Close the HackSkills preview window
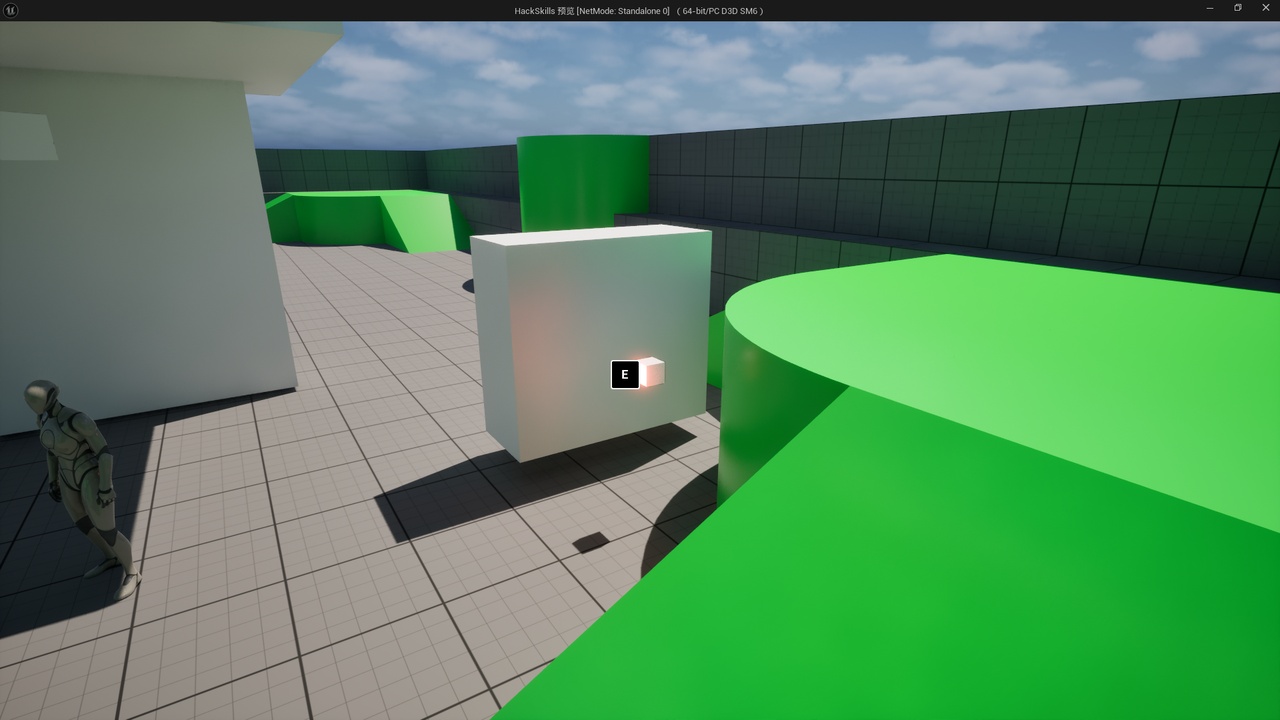 coord(1265,10)
